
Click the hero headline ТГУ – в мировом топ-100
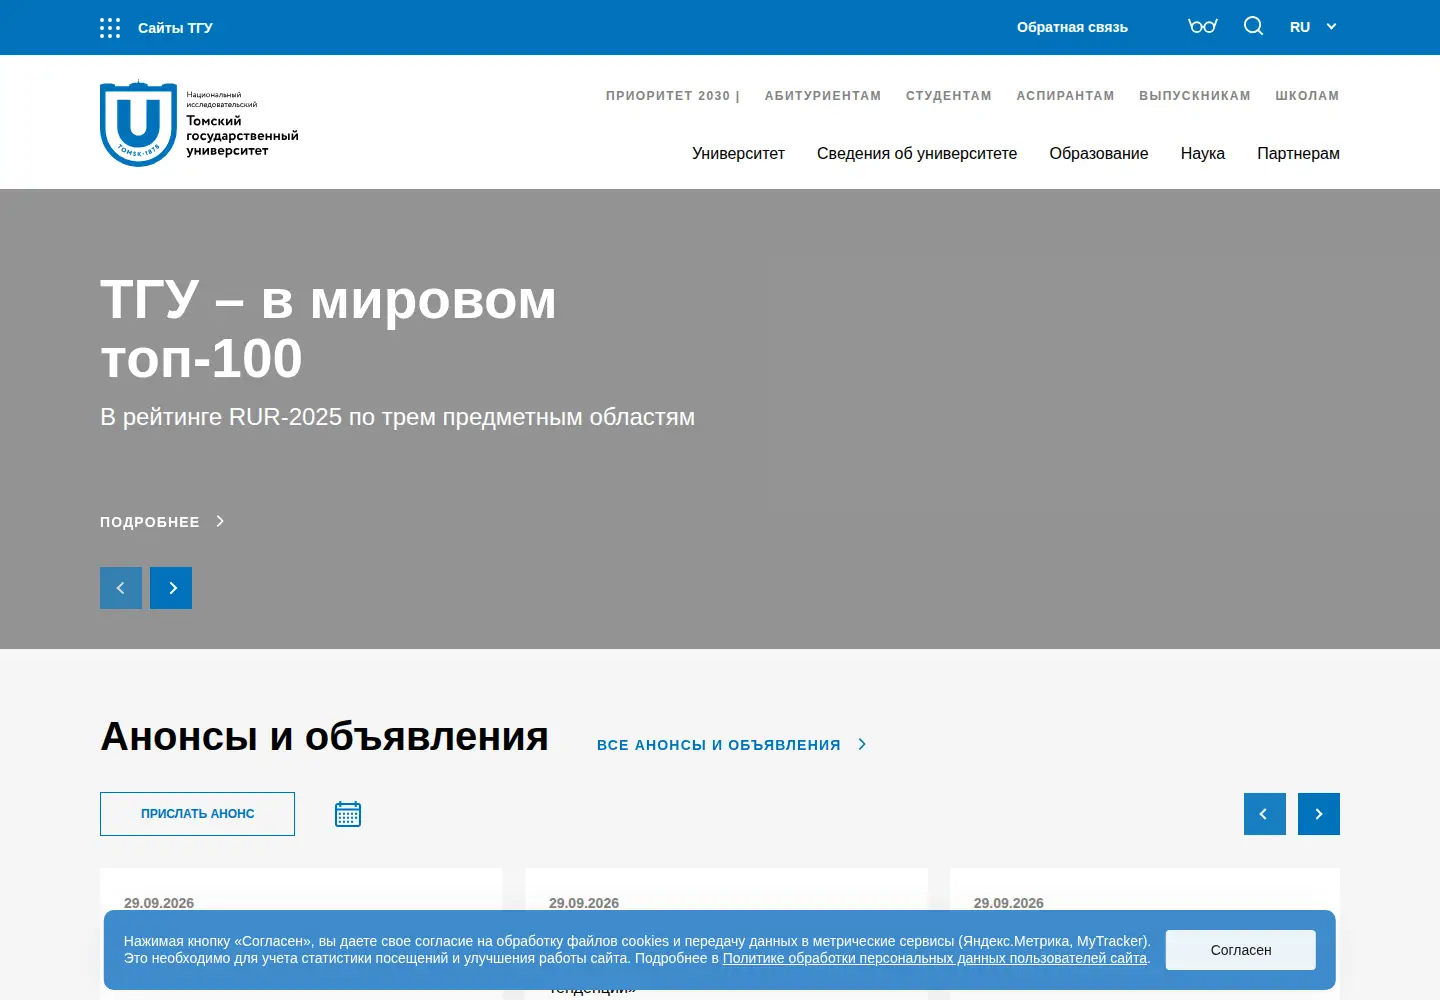(328, 329)
